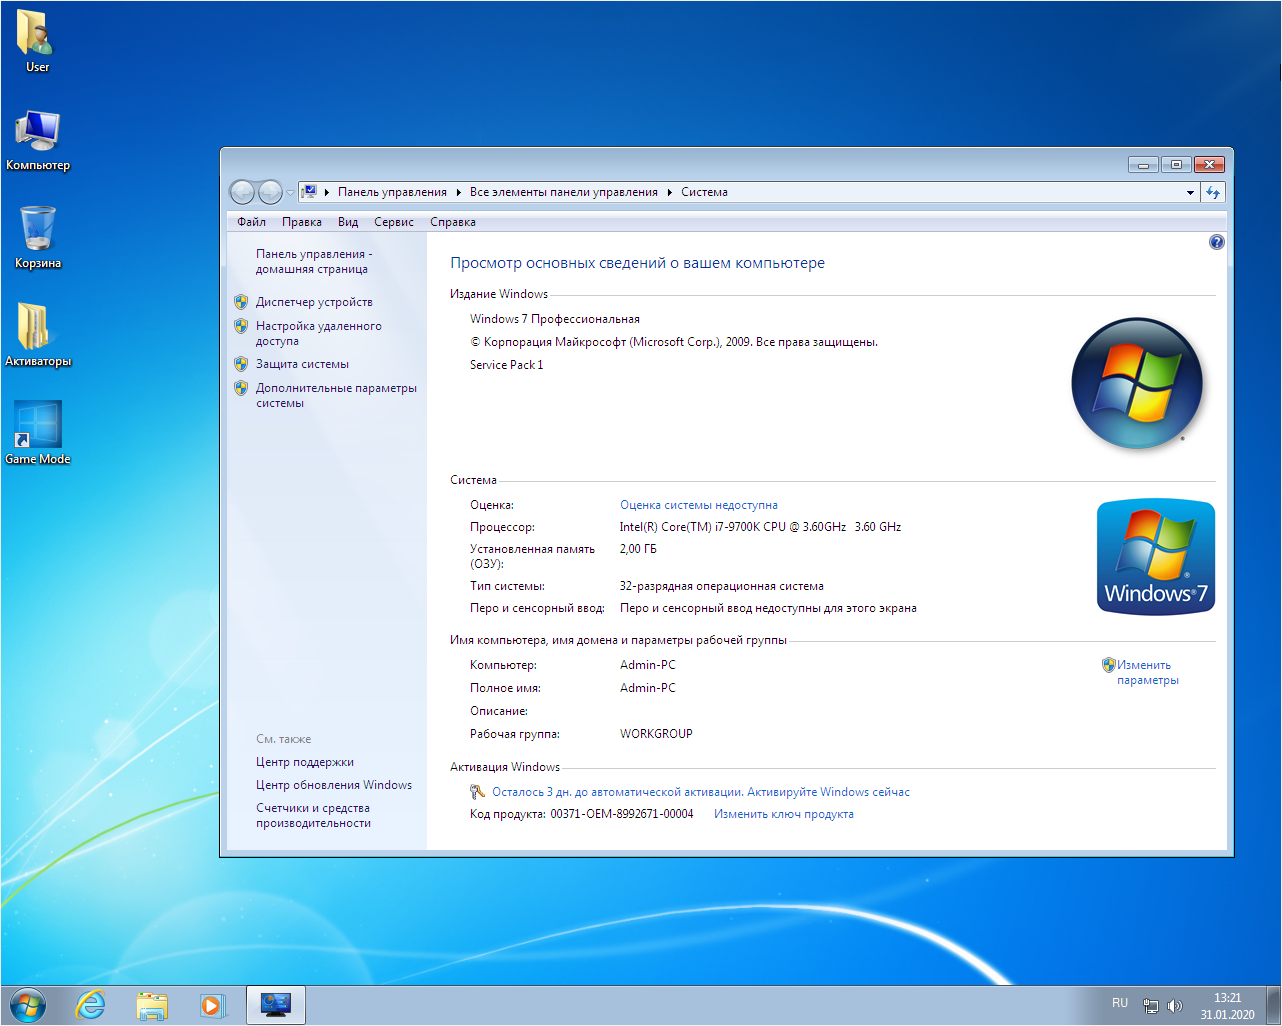Open Счетчики и средства производительности link
This screenshot has height=1026, width=1282.
coord(313,815)
